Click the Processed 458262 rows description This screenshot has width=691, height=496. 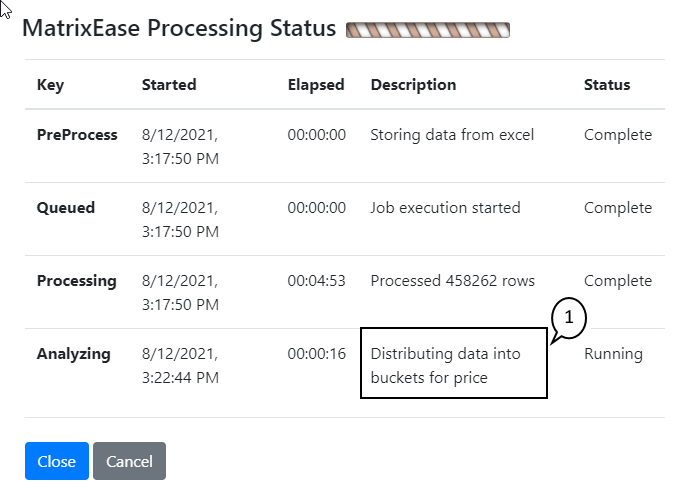452,281
